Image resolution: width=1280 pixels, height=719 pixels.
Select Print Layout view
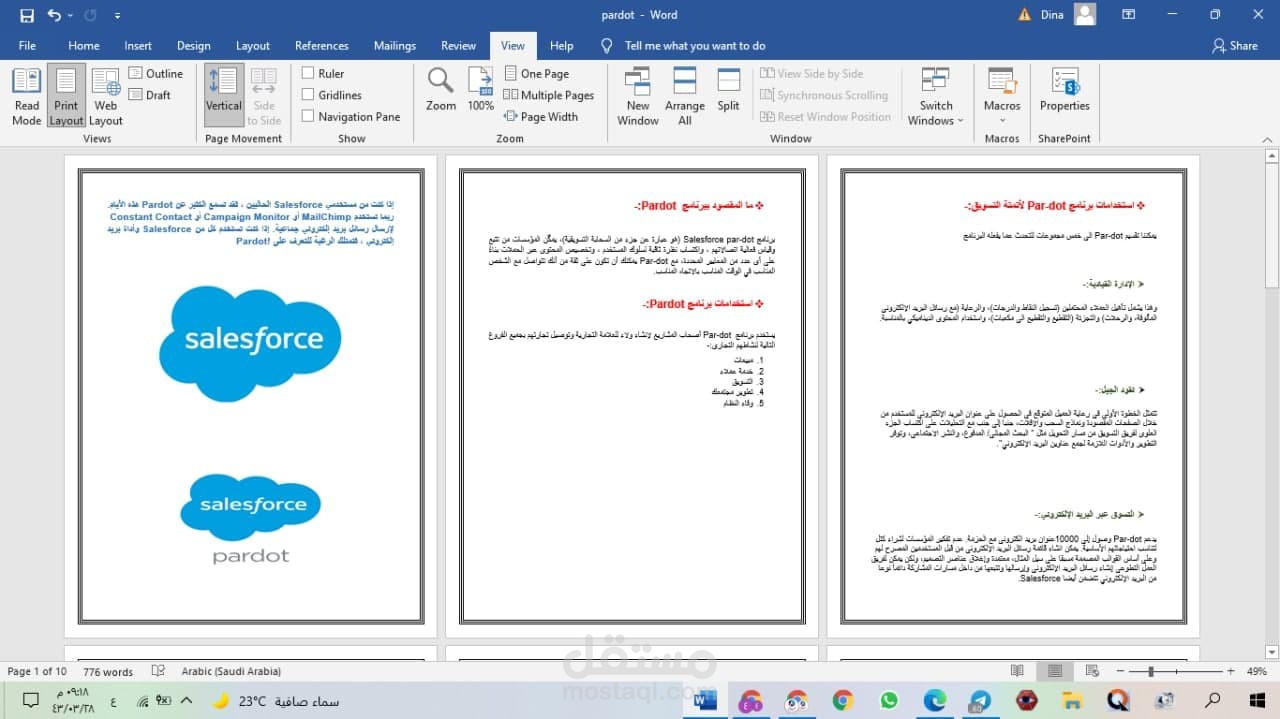pyautogui.click(x=66, y=97)
